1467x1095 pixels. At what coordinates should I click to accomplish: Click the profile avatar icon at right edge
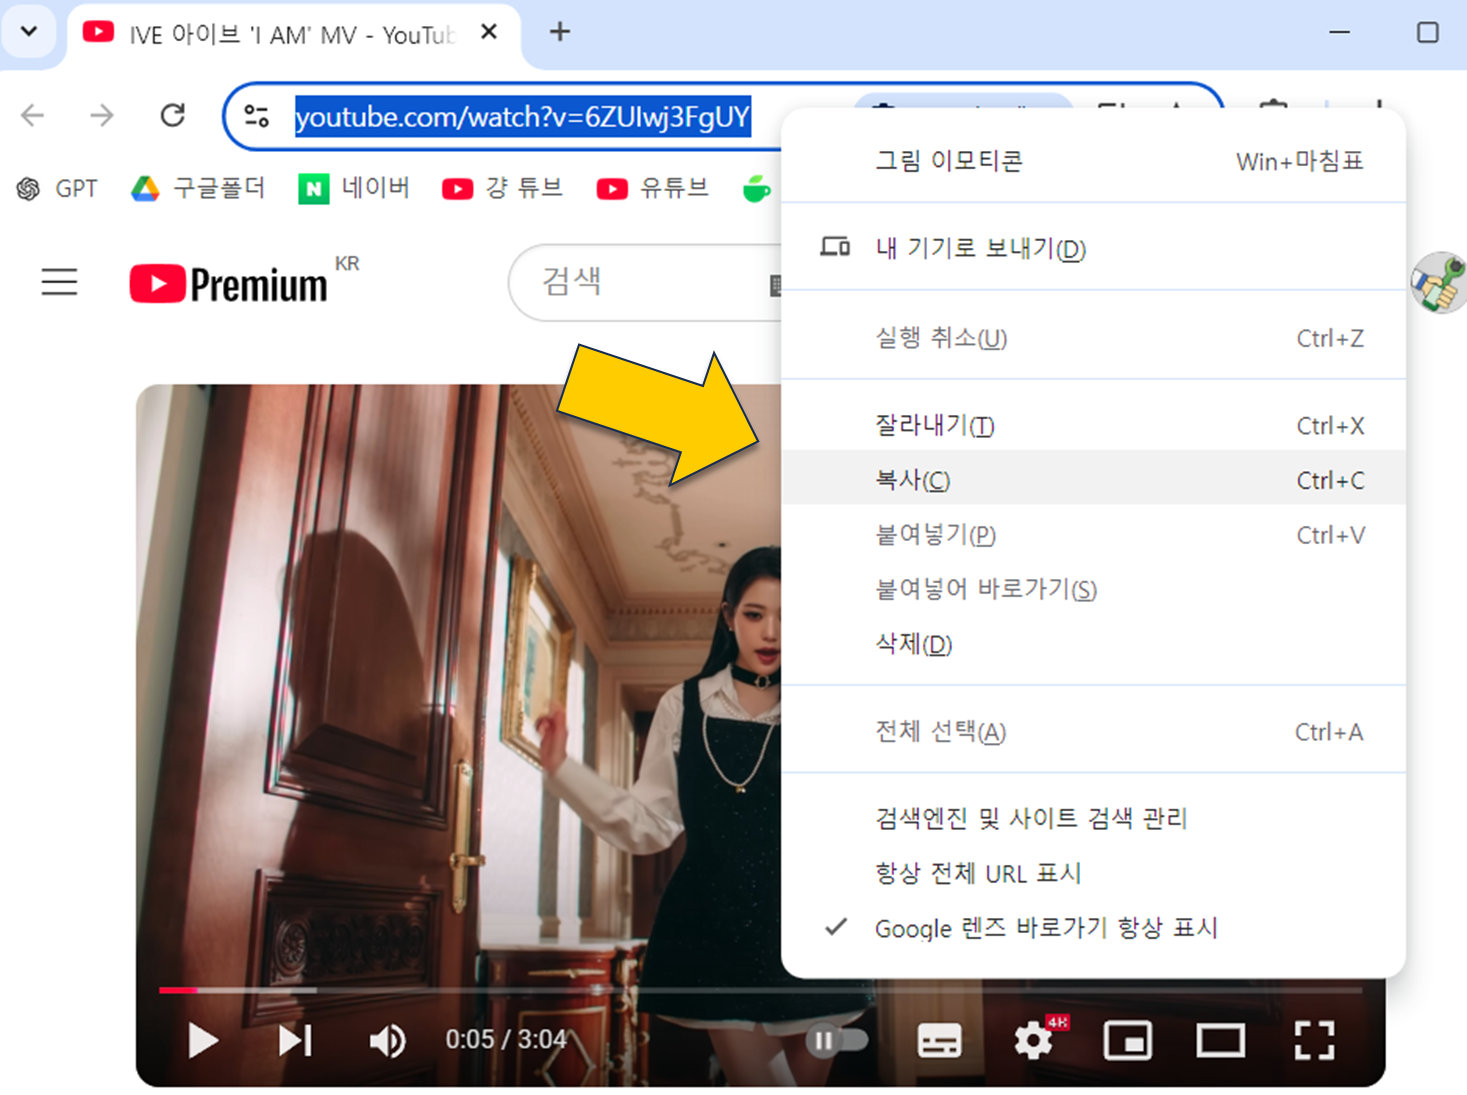[x=1440, y=283]
